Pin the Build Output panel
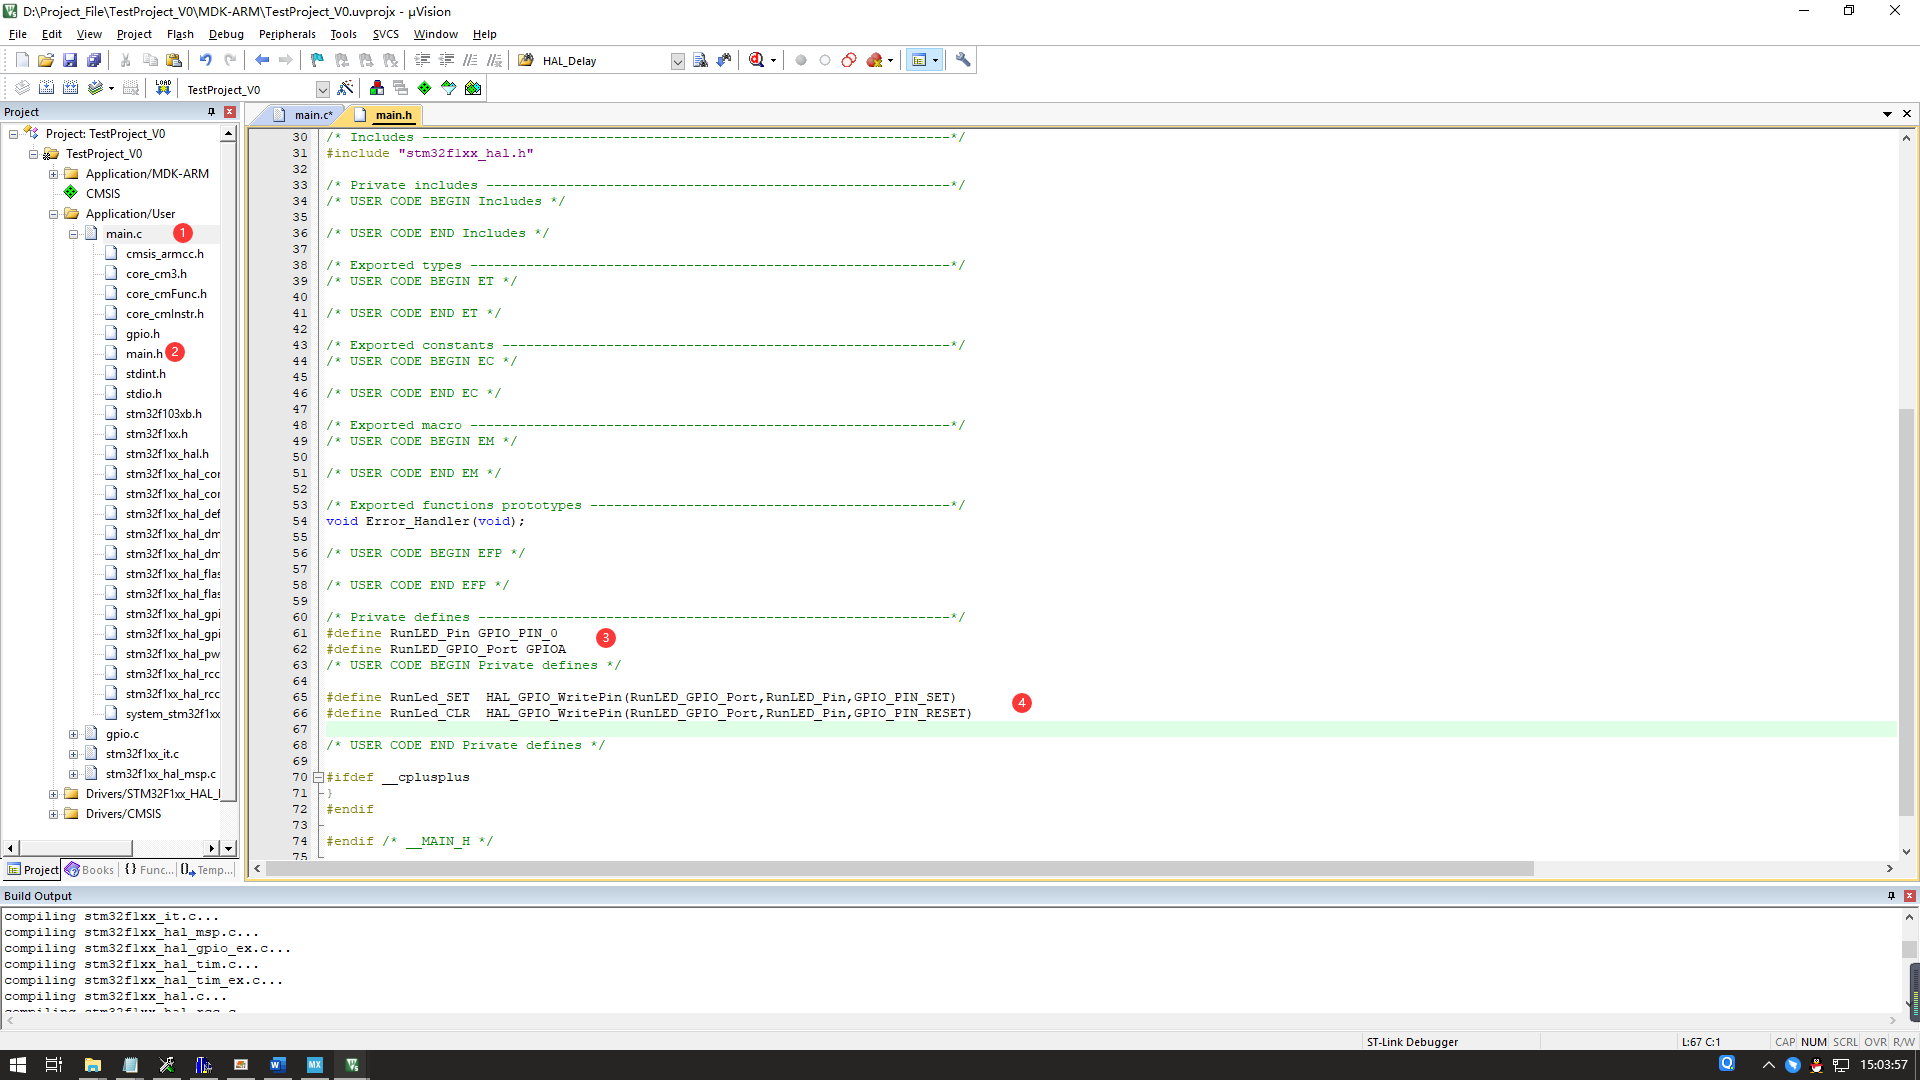Viewport: 1920px width, 1080px height. click(1891, 896)
